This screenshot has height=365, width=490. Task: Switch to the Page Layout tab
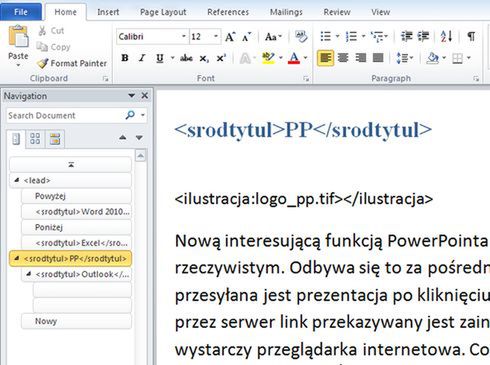click(163, 12)
